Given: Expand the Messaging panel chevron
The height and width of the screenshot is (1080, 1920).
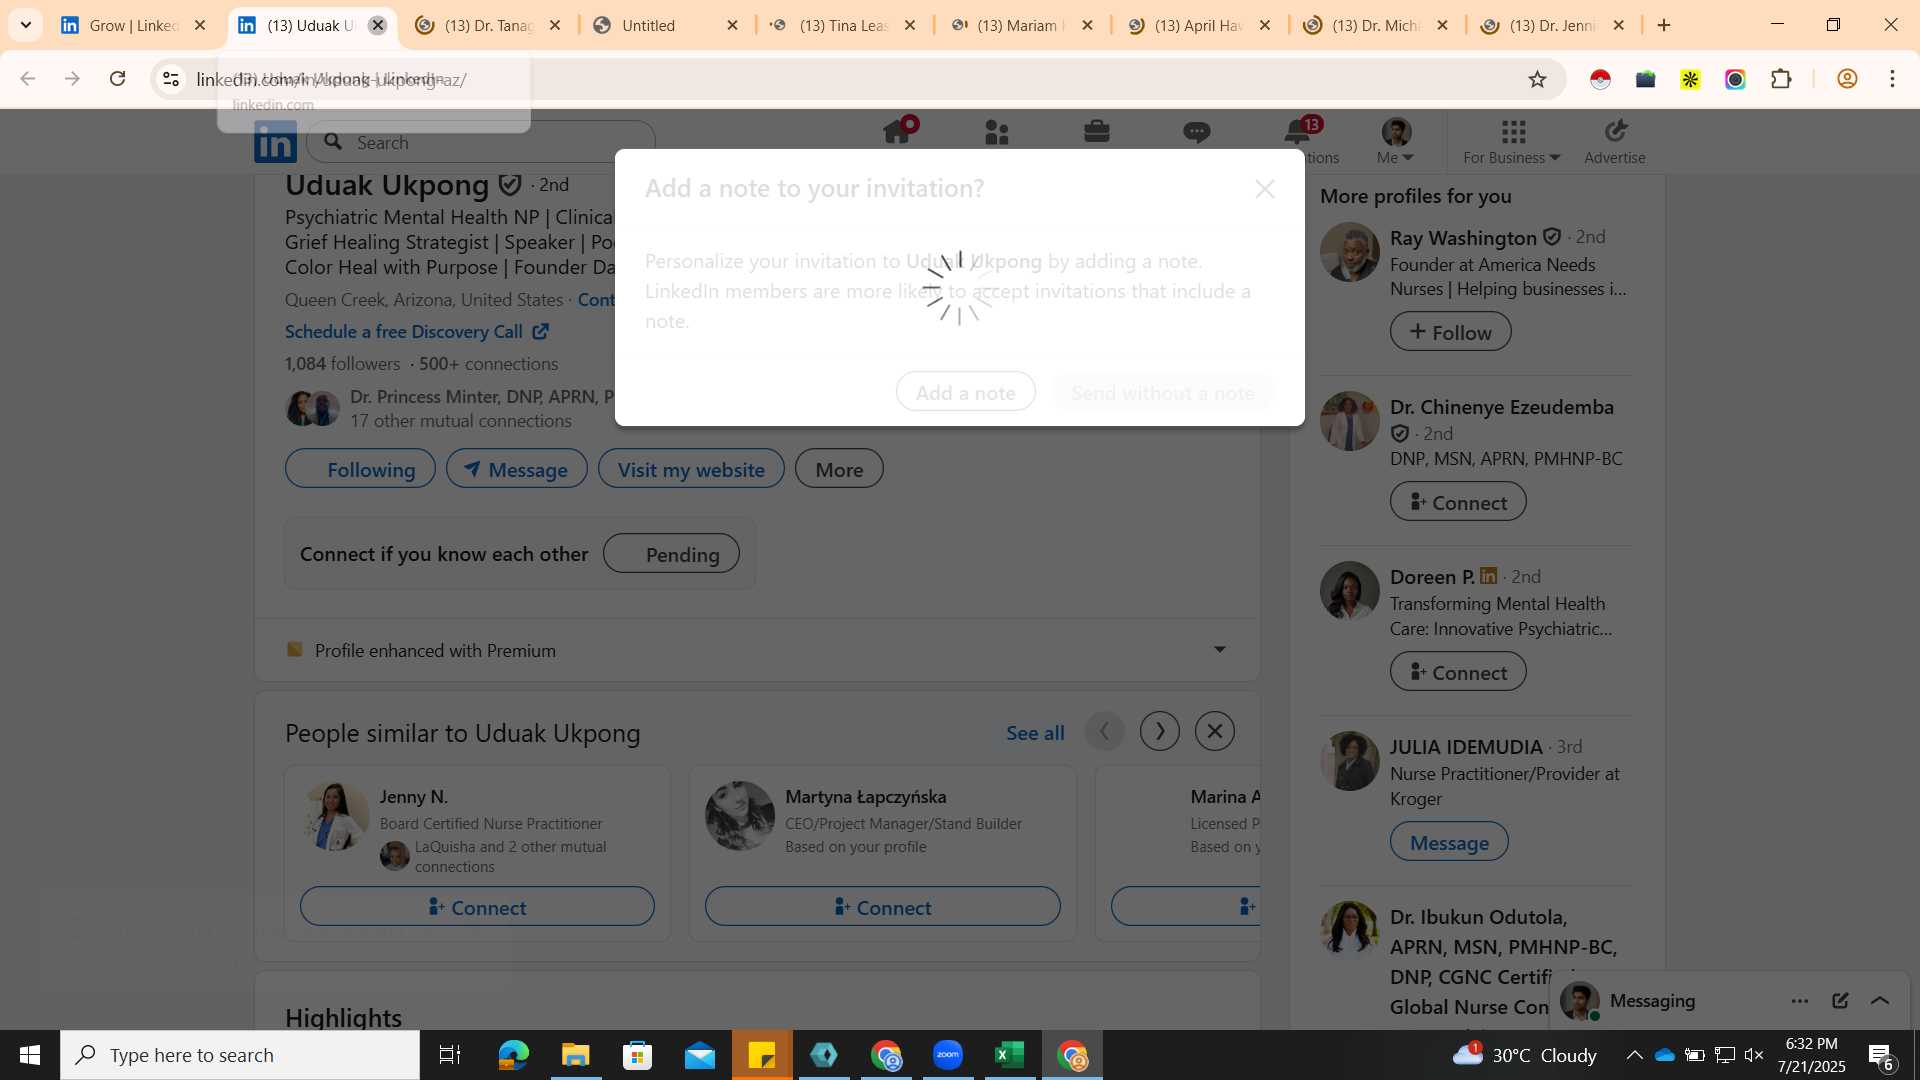Looking at the screenshot, I should pos(1880,1001).
